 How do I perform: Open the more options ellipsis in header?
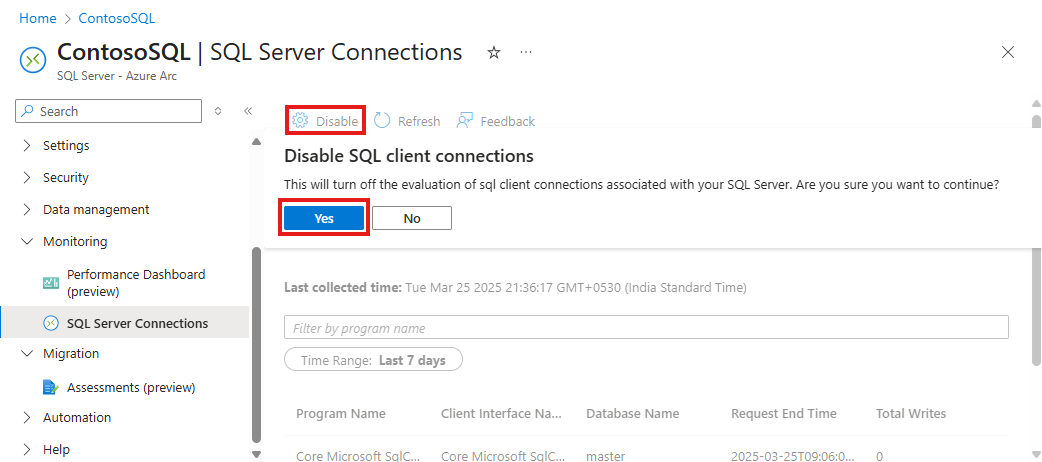526,52
